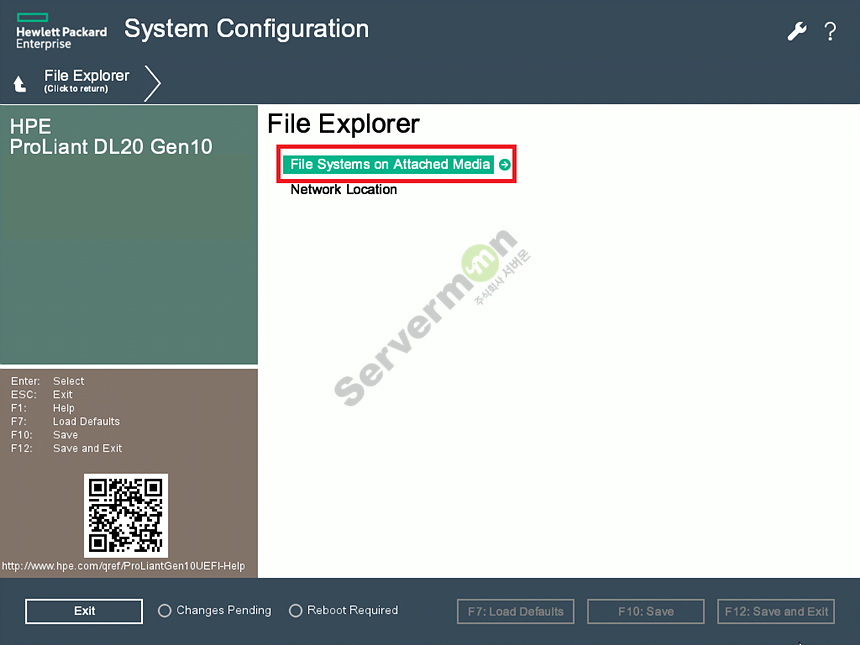Click the File Explorer breadcrumb to return
Image resolution: width=860 pixels, height=645 pixels.
tap(87, 80)
